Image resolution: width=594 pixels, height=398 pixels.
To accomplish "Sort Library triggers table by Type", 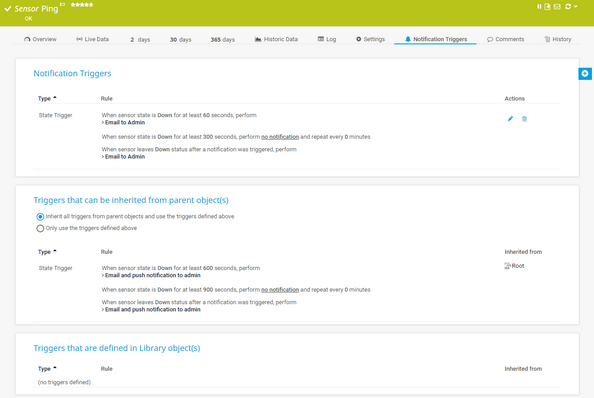I will (x=47, y=369).
